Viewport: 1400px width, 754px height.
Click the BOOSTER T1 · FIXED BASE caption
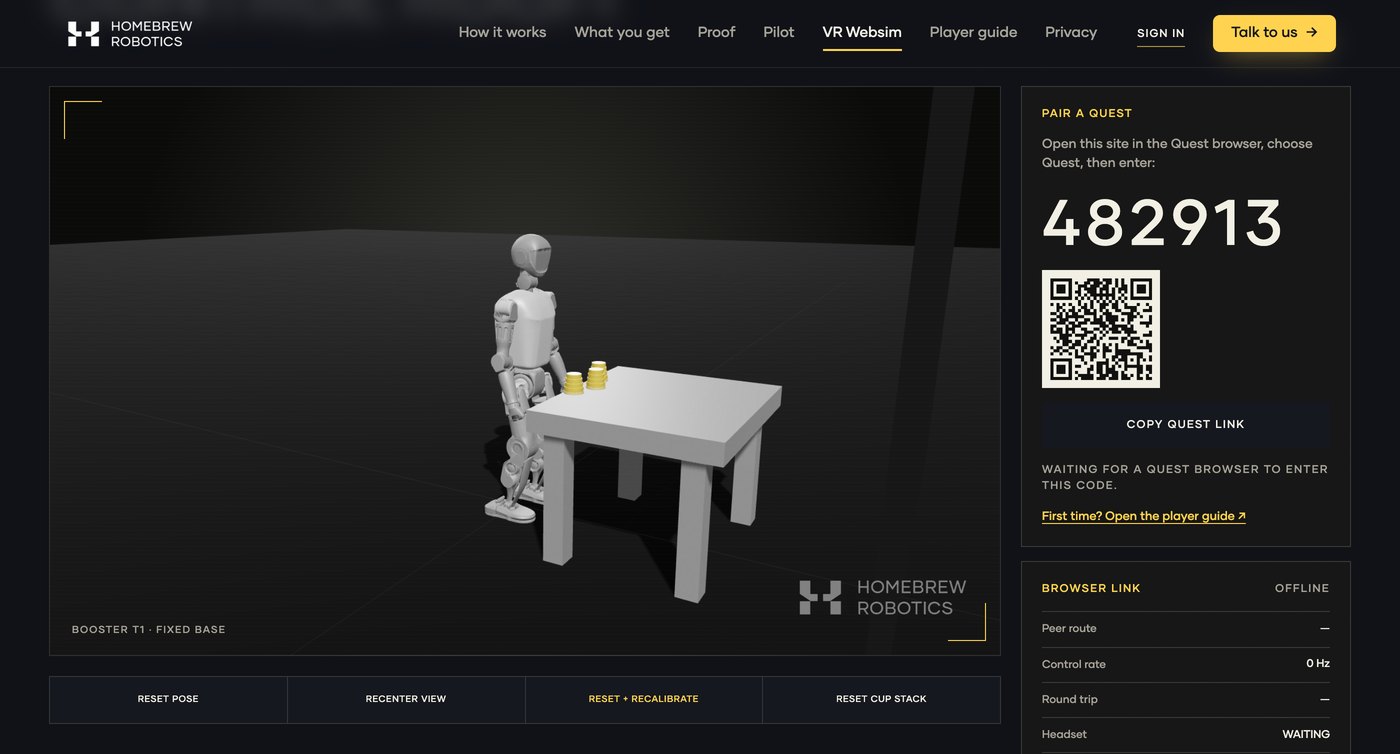(149, 630)
